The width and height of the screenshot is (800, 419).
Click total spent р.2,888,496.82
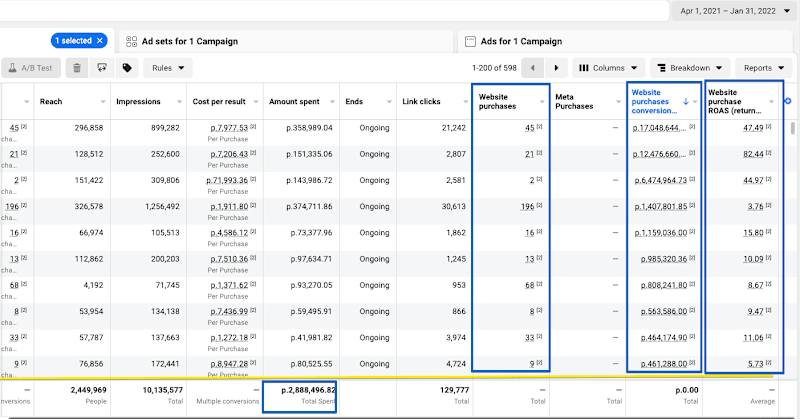(309, 390)
